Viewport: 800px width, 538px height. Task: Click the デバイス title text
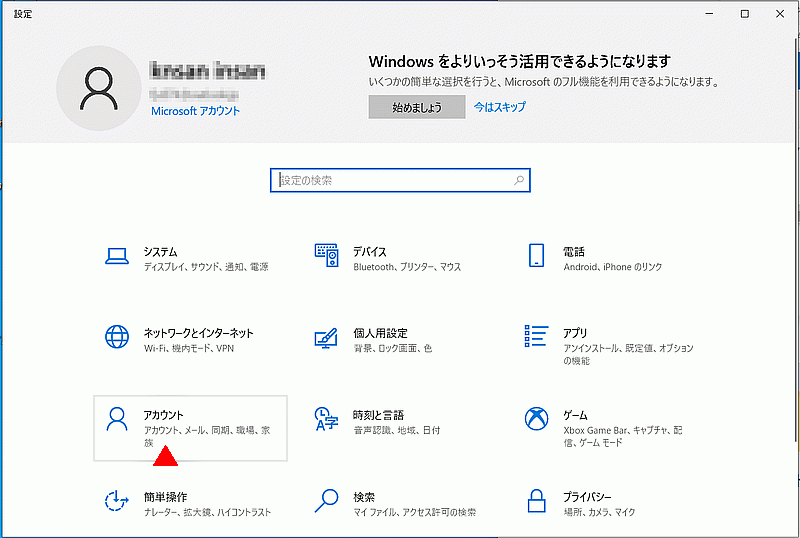click(370, 252)
